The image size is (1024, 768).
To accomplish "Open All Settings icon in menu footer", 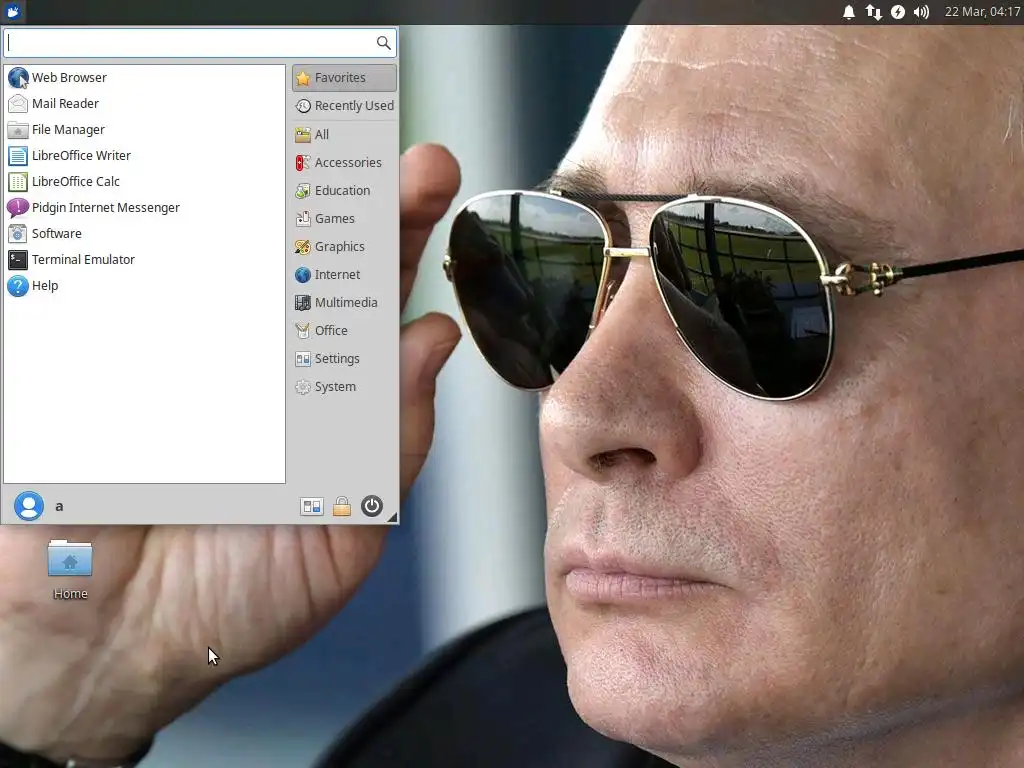I will tap(312, 507).
